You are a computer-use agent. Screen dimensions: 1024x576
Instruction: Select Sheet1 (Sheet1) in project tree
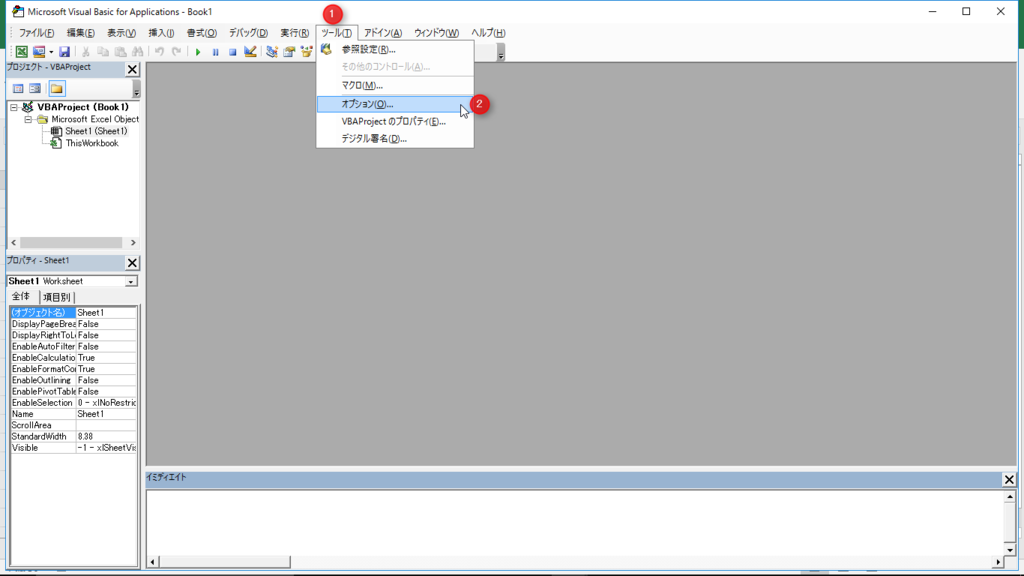click(x=96, y=131)
